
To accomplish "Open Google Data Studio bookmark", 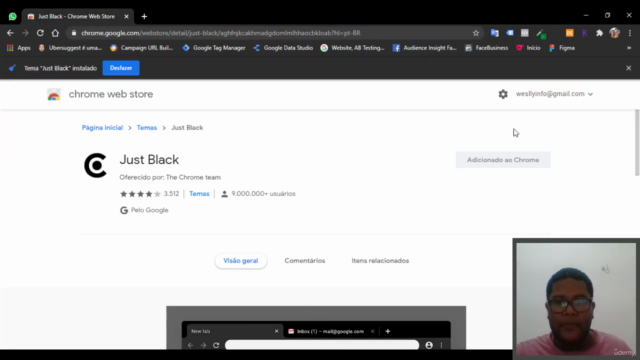I will point(283,48).
